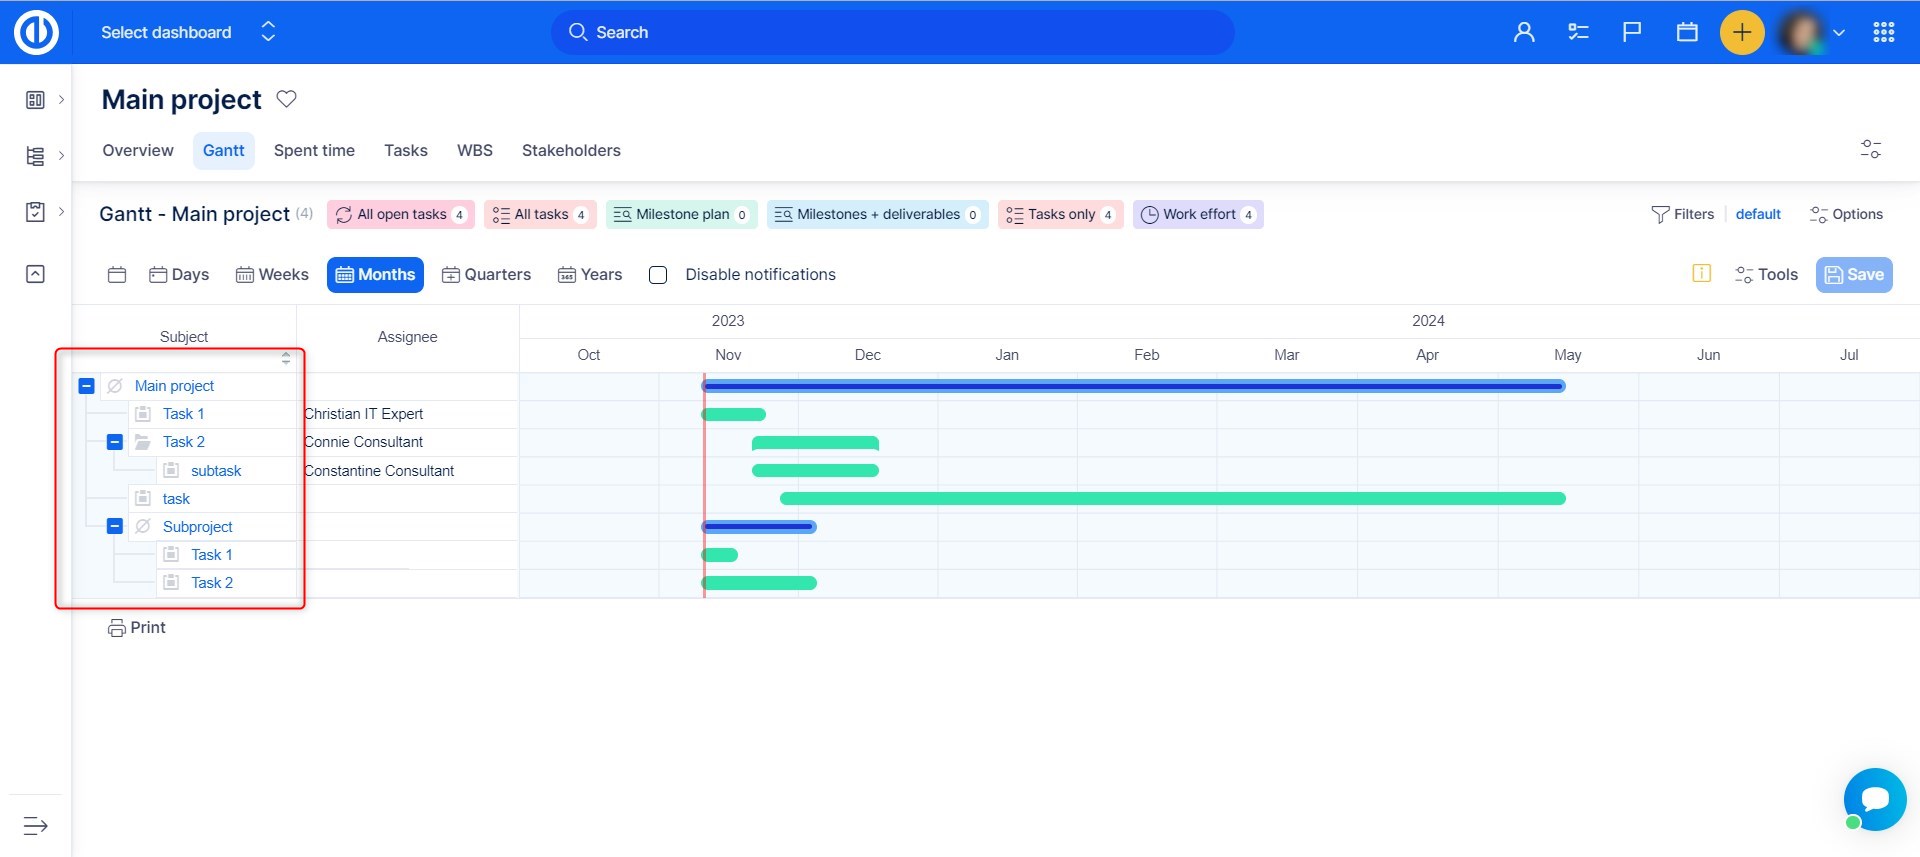
Task: Collapse the Task 2 tree node
Action: click(x=115, y=442)
